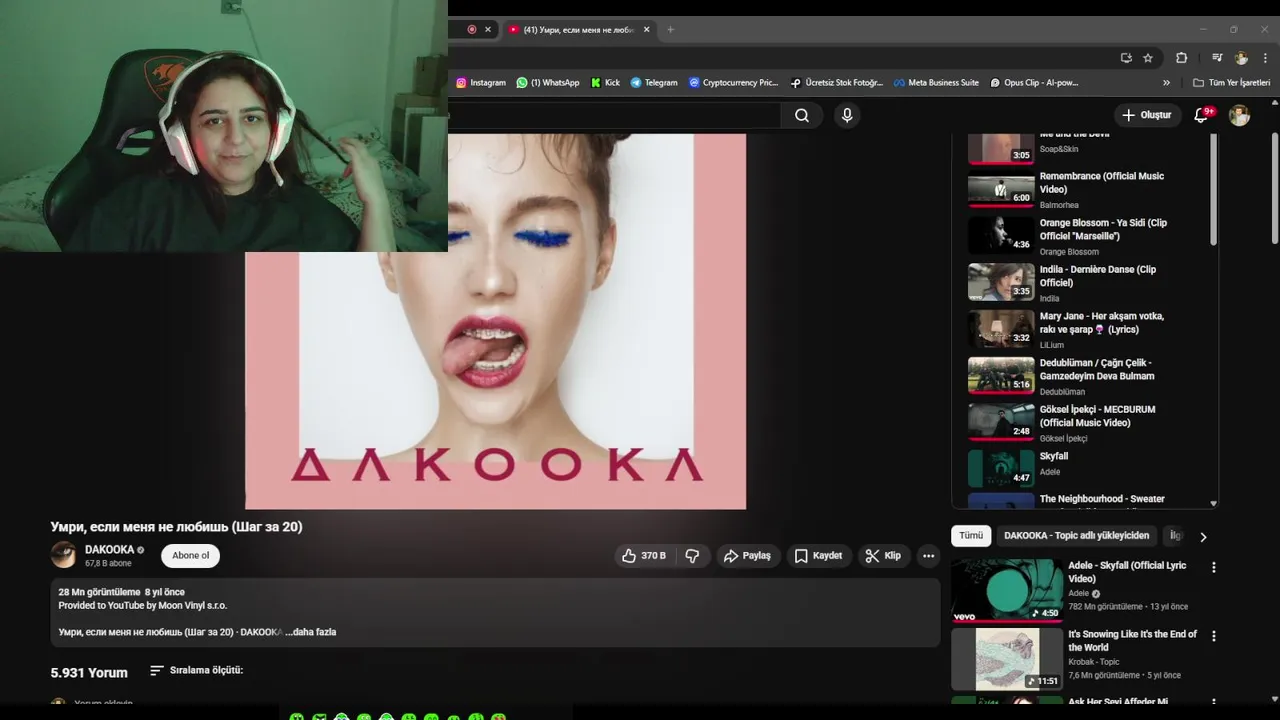Screen dimensions: 1280x720
Task: Click the Oluştur create button
Action: click(1147, 115)
